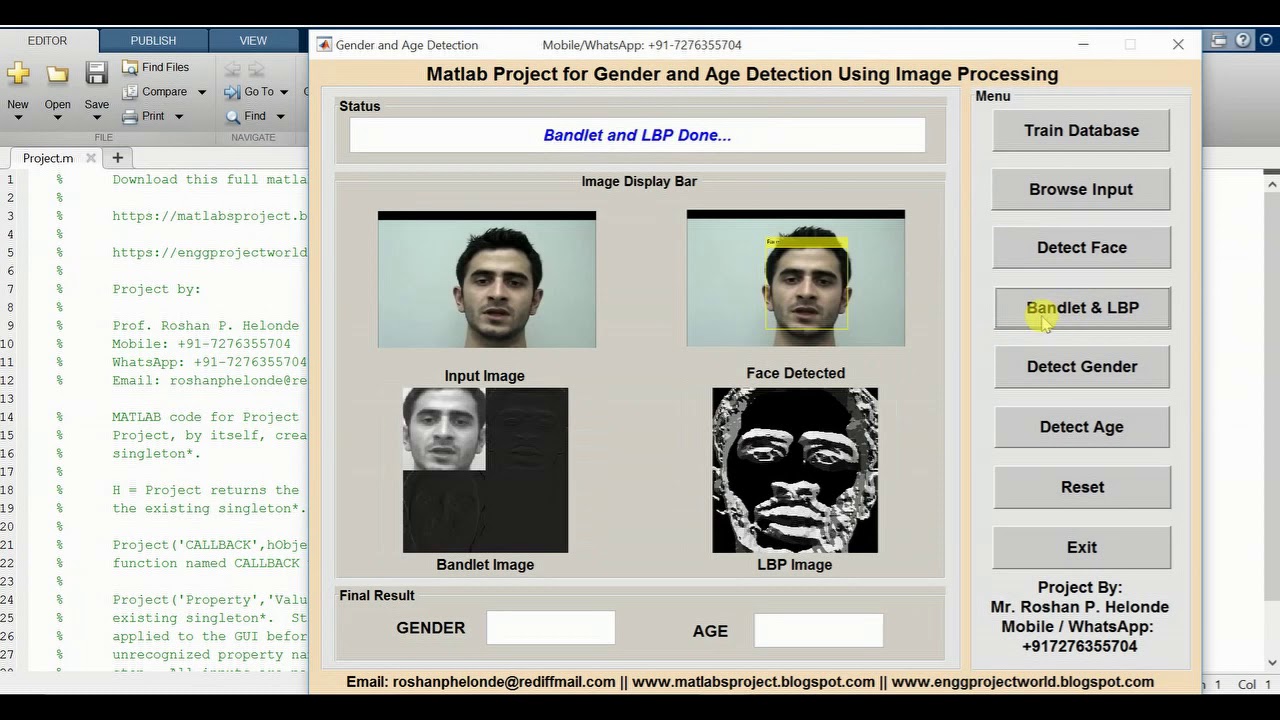Viewport: 1280px width, 720px height.
Task: Click line number 14 in editor gutter
Action: 10,417
